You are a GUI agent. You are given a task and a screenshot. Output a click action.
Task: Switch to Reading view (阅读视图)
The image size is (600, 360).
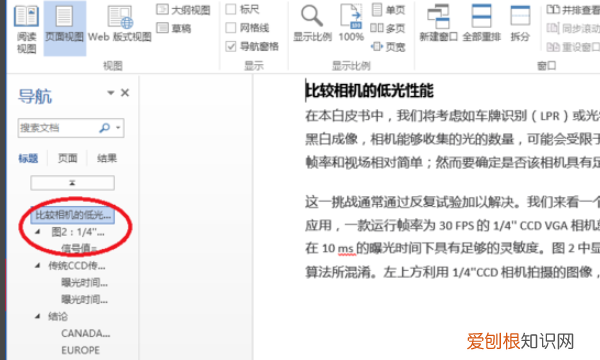pyautogui.click(x=26, y=29)
